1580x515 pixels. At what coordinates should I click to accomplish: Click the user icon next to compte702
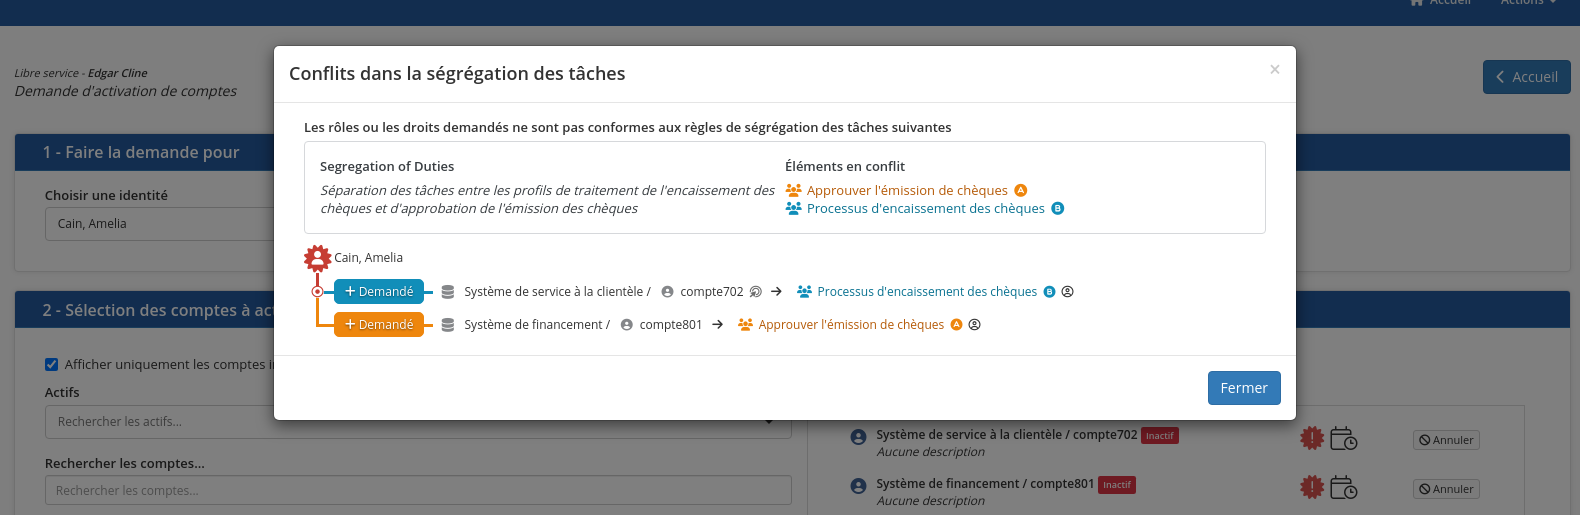[667, 292]
